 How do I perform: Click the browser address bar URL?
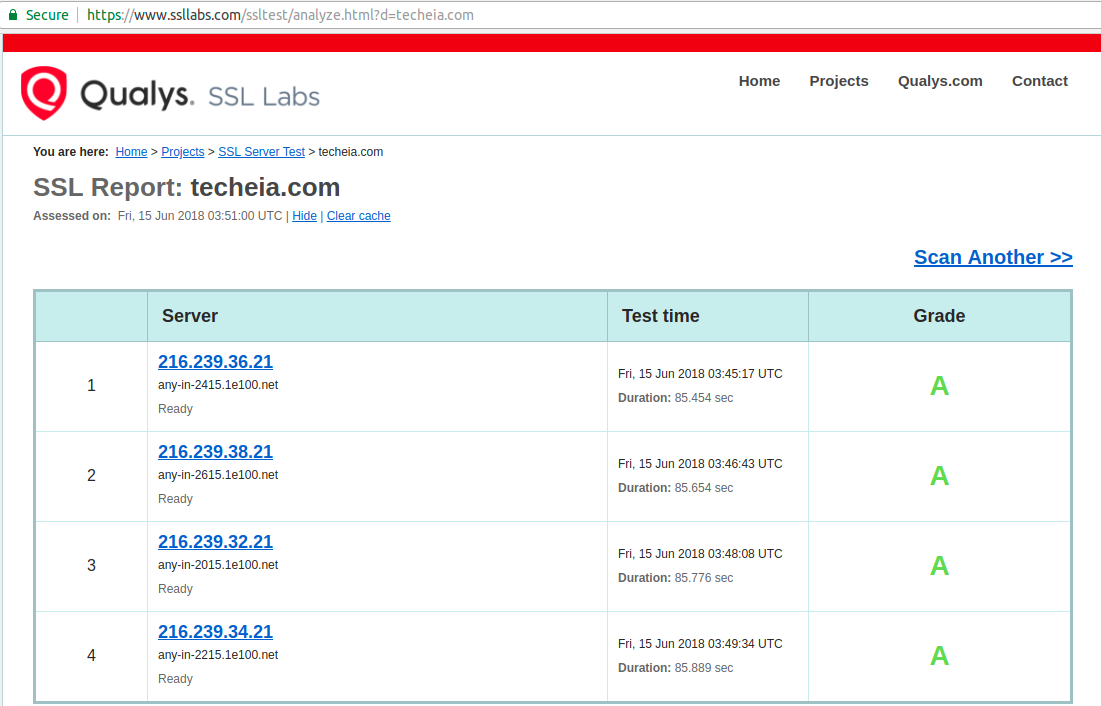(280, 14)
